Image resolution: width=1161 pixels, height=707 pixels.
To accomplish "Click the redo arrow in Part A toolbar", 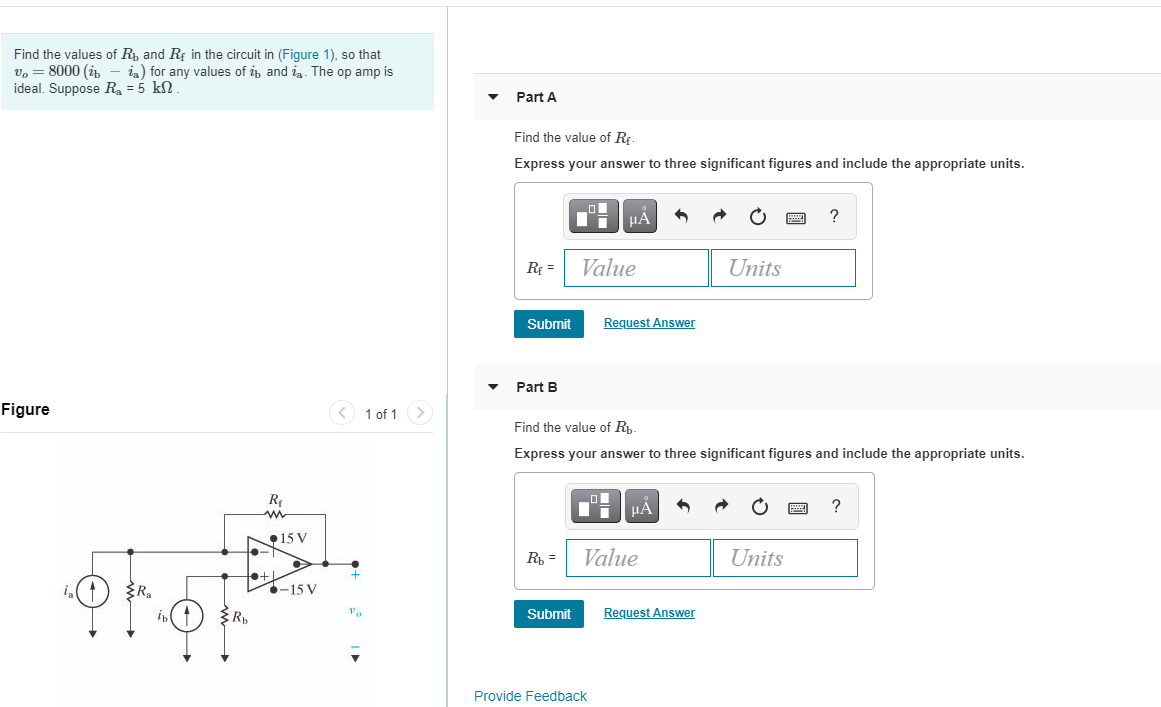I will pyautogui.click(x=719, y=216).
